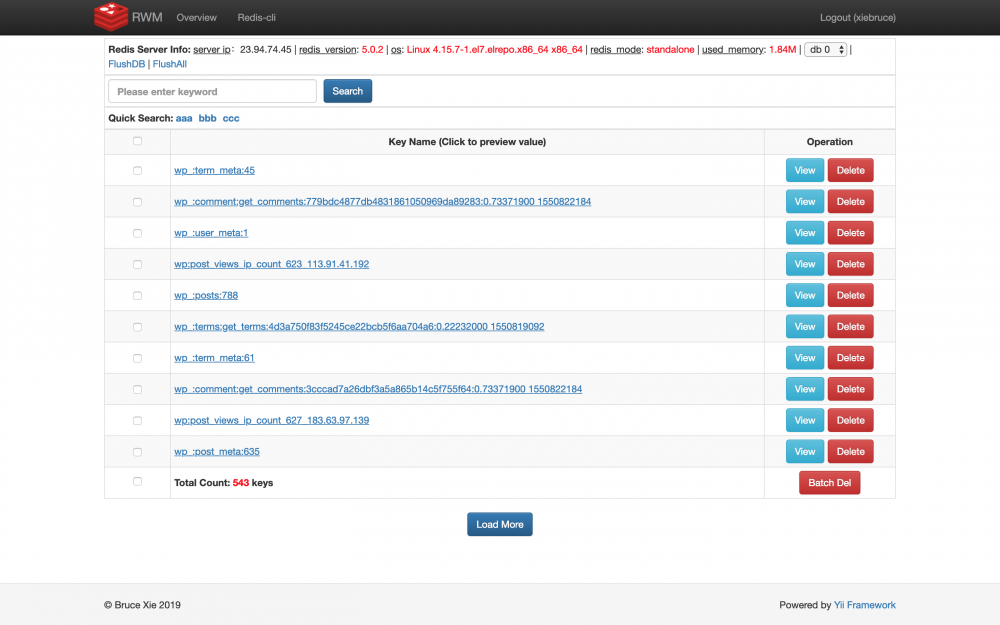The image size is (1000, 625).
Task: Preview value of wp_:term_meta:45 key
Action: click(x=214, y=170)
